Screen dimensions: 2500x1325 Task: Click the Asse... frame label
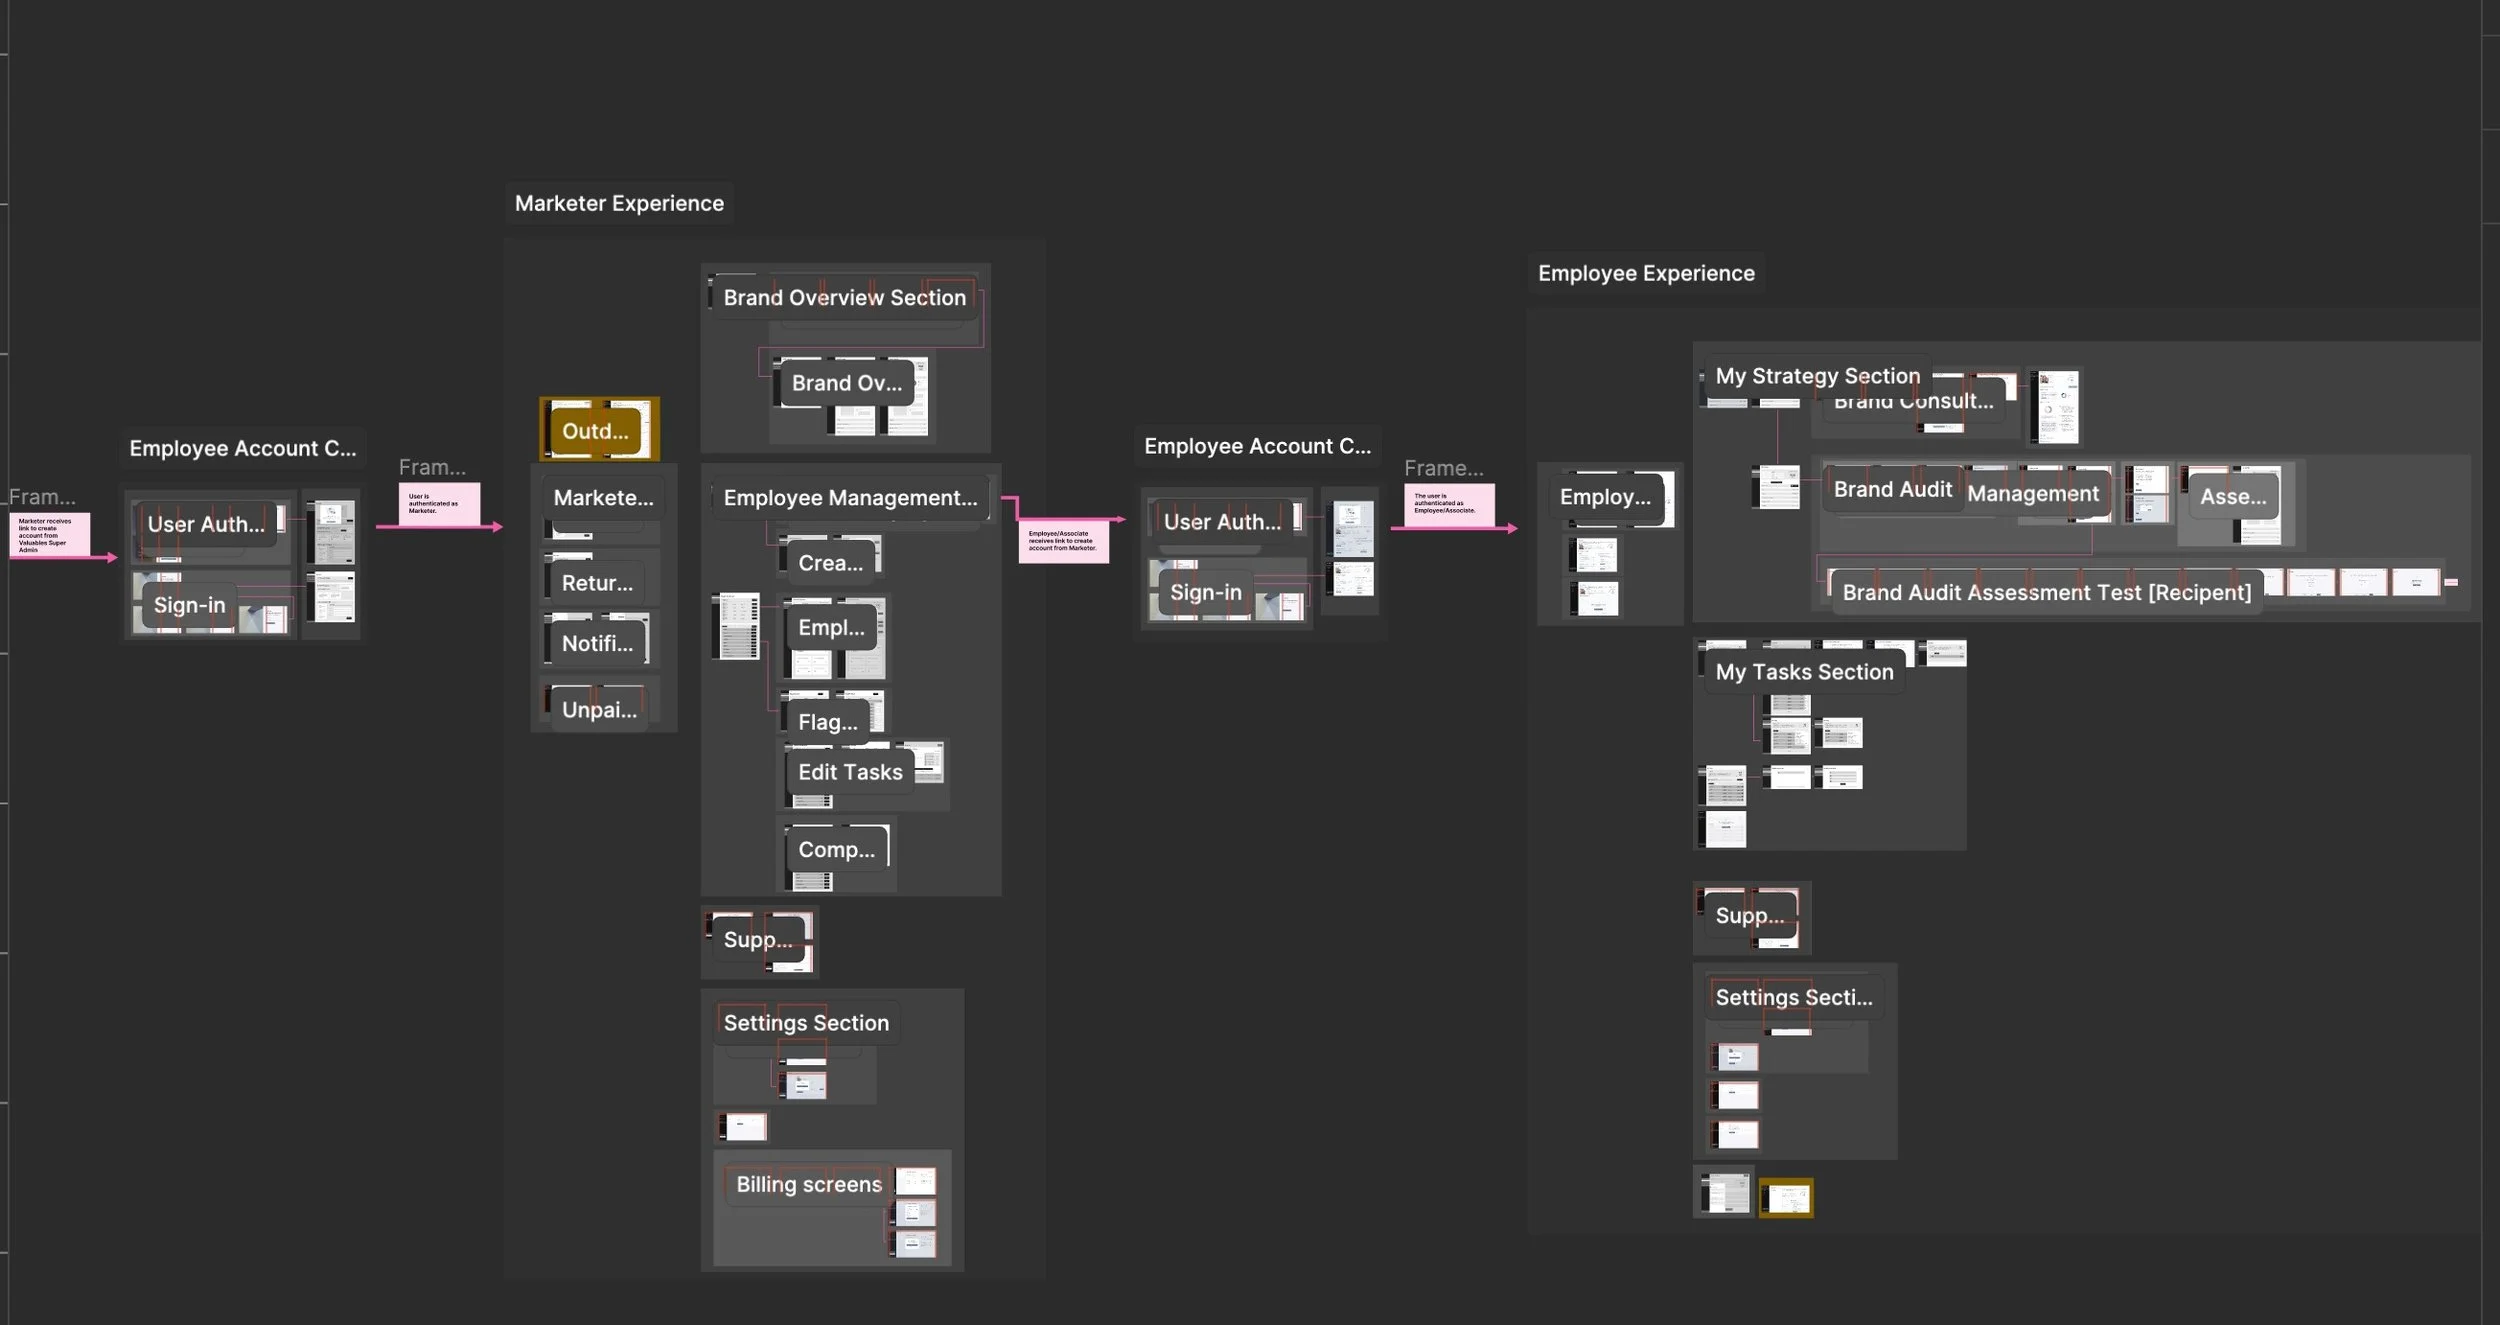[x=2232, y=496]
